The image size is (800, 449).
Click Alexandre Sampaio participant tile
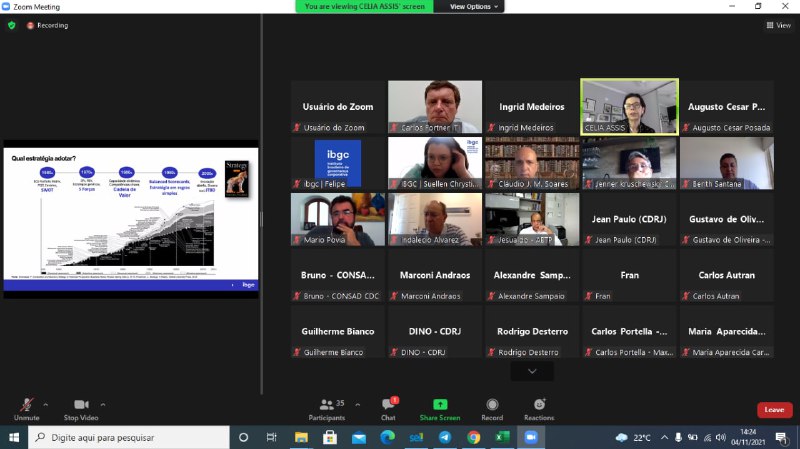[532, 276]
